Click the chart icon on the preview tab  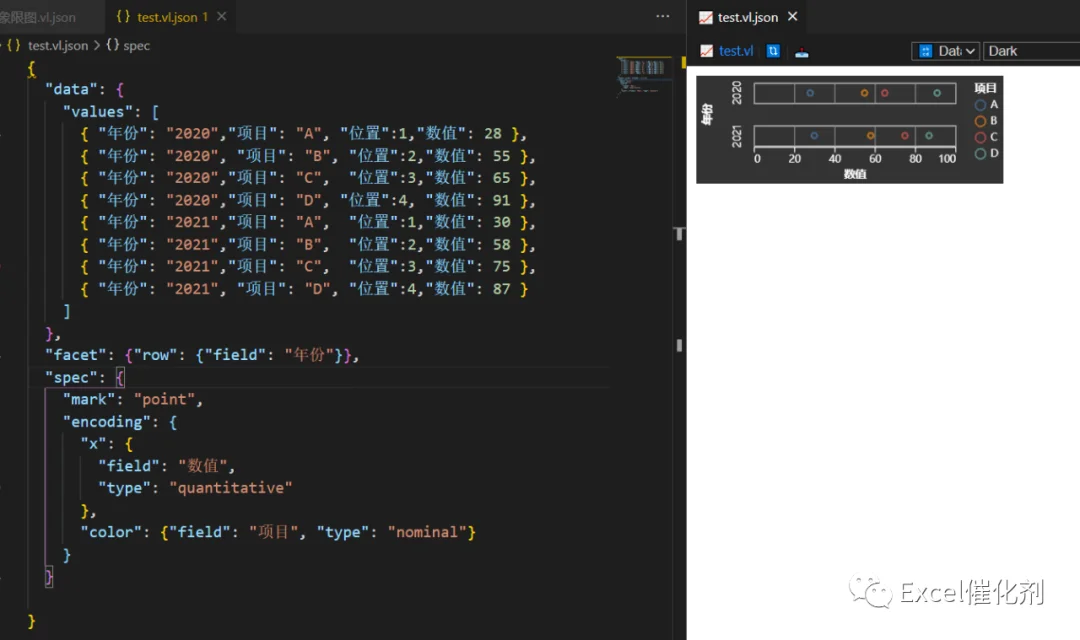705,17
